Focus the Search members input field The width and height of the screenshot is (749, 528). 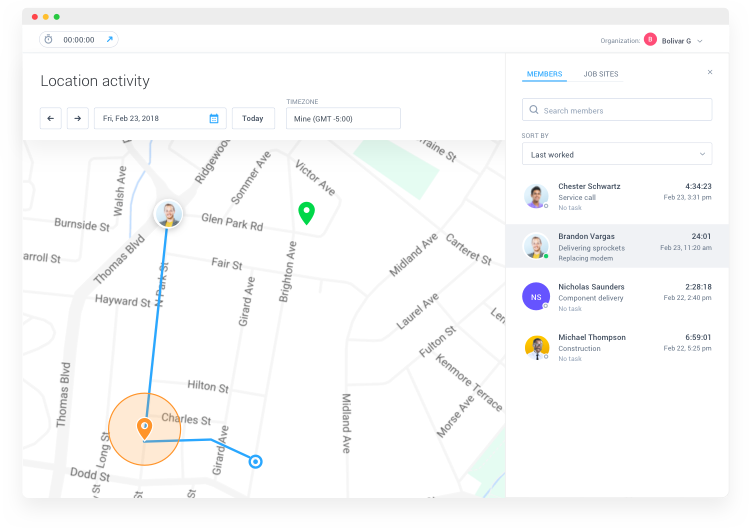[617, 110]
